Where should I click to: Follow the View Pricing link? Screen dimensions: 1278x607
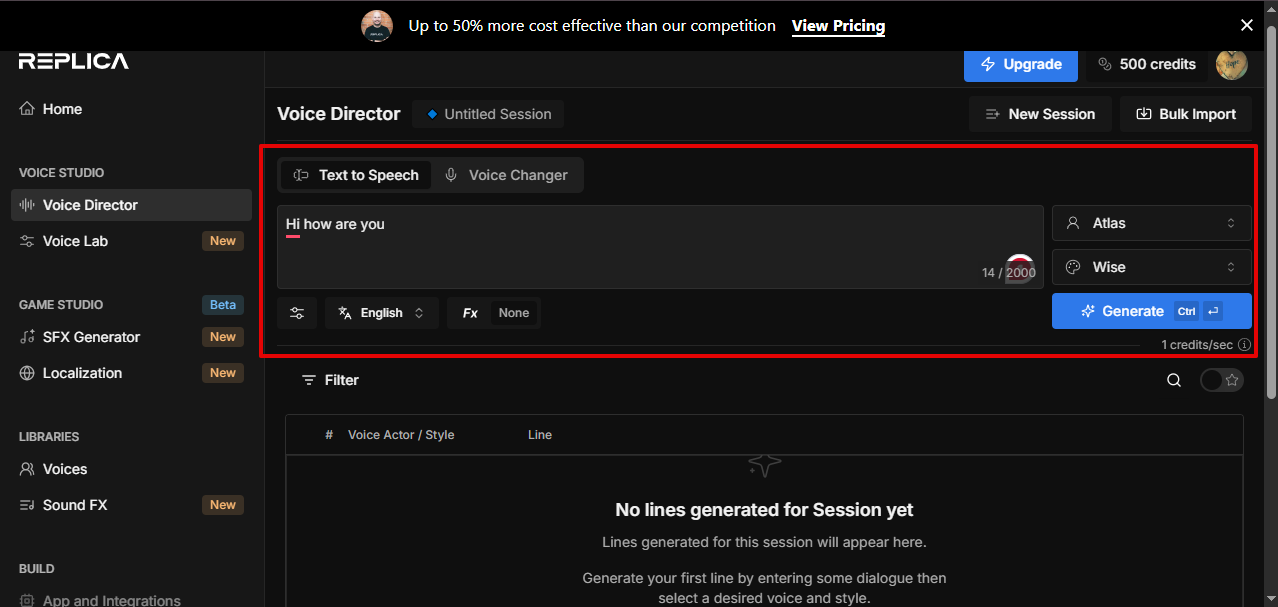click(838, 26)
